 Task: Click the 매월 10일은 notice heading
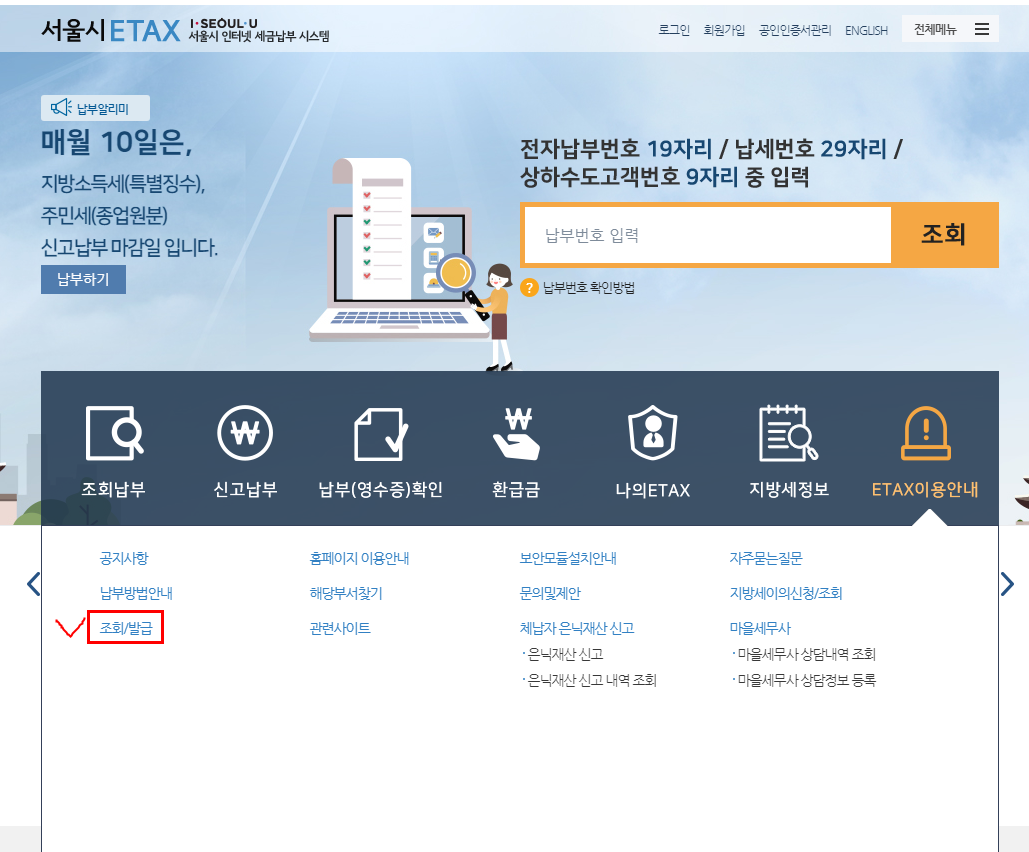117,142
